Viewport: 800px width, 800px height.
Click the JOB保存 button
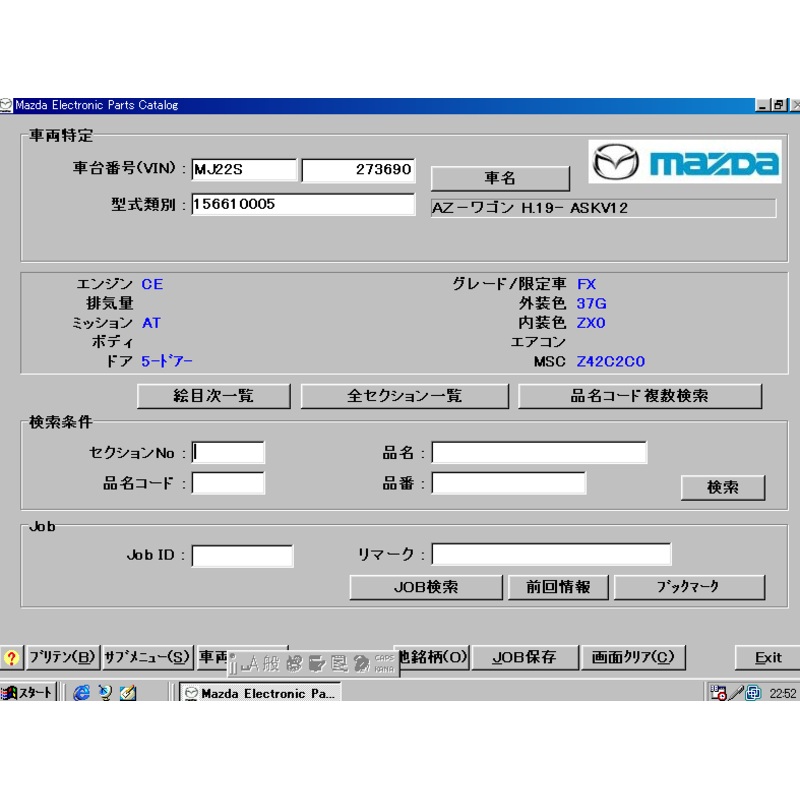(525, 658)
